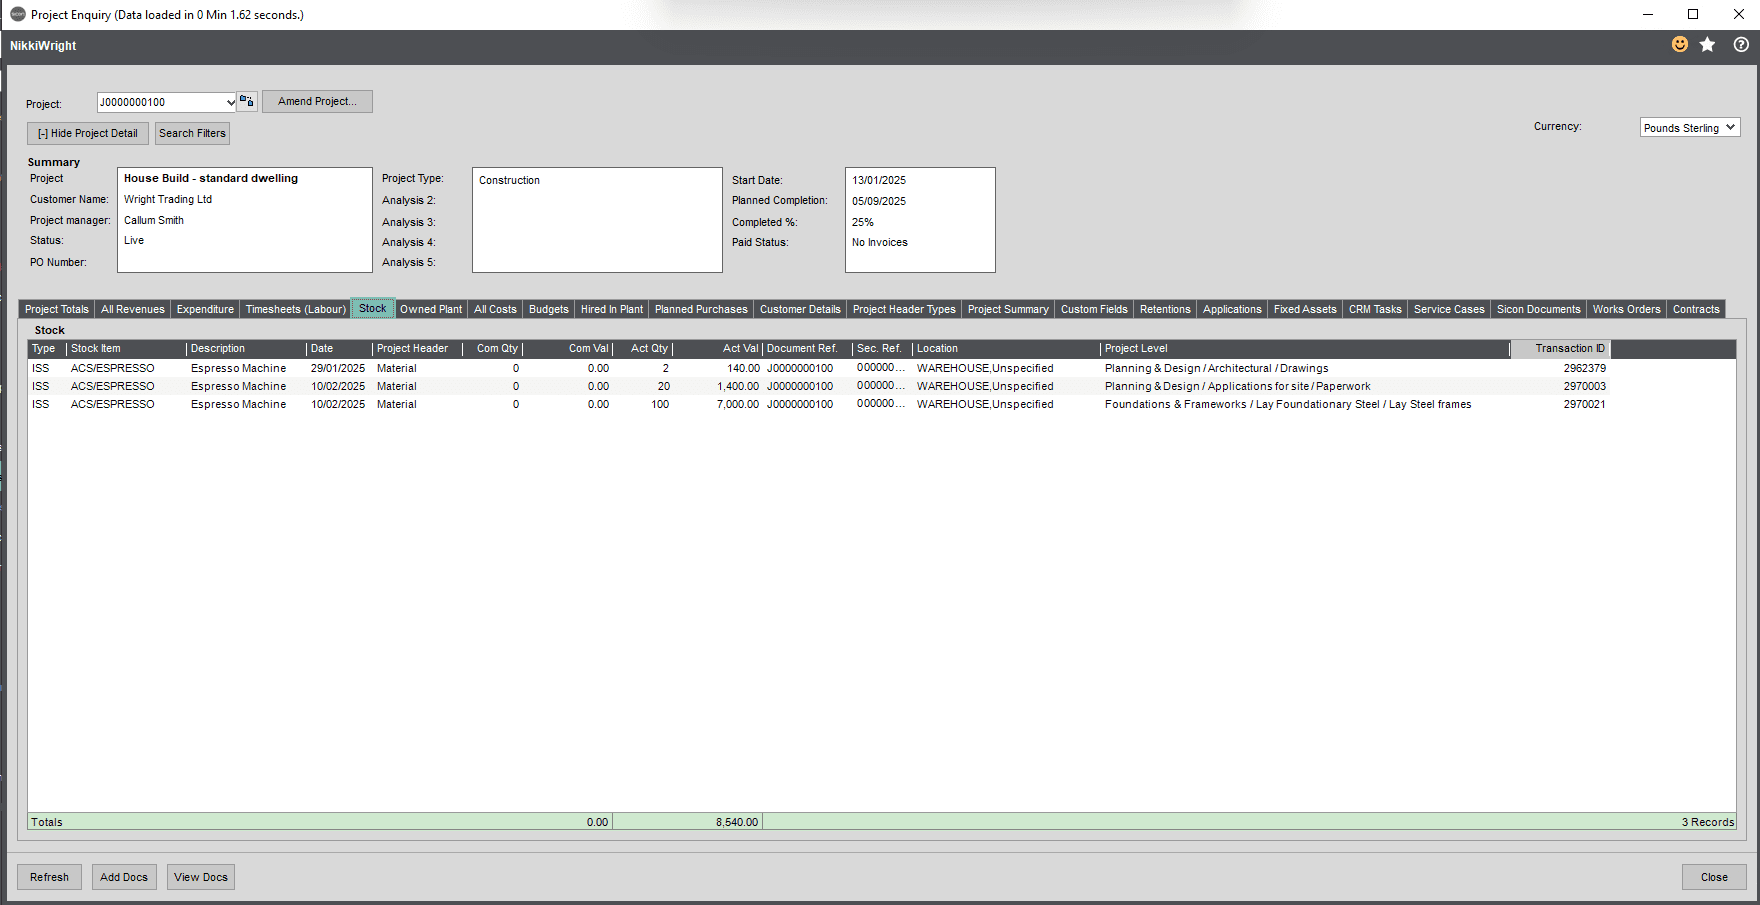Click the Act Val column header
The height and width of the screenshot is (905, 1760).
point(718,348)
